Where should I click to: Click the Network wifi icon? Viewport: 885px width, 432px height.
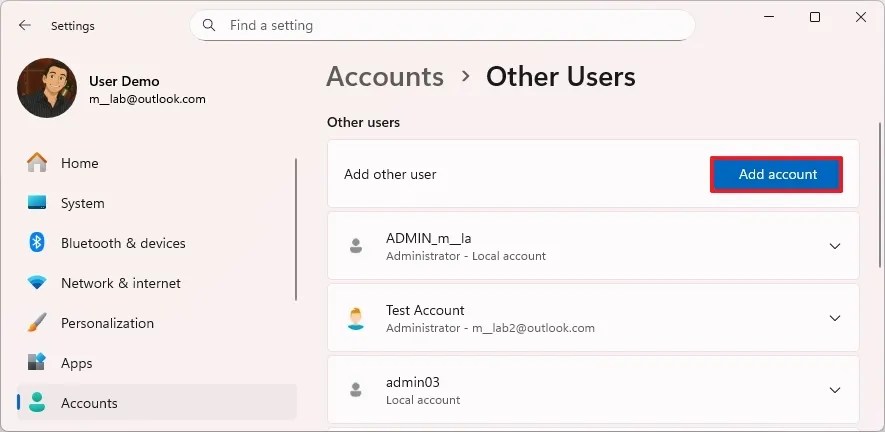(x=37, y=283)
